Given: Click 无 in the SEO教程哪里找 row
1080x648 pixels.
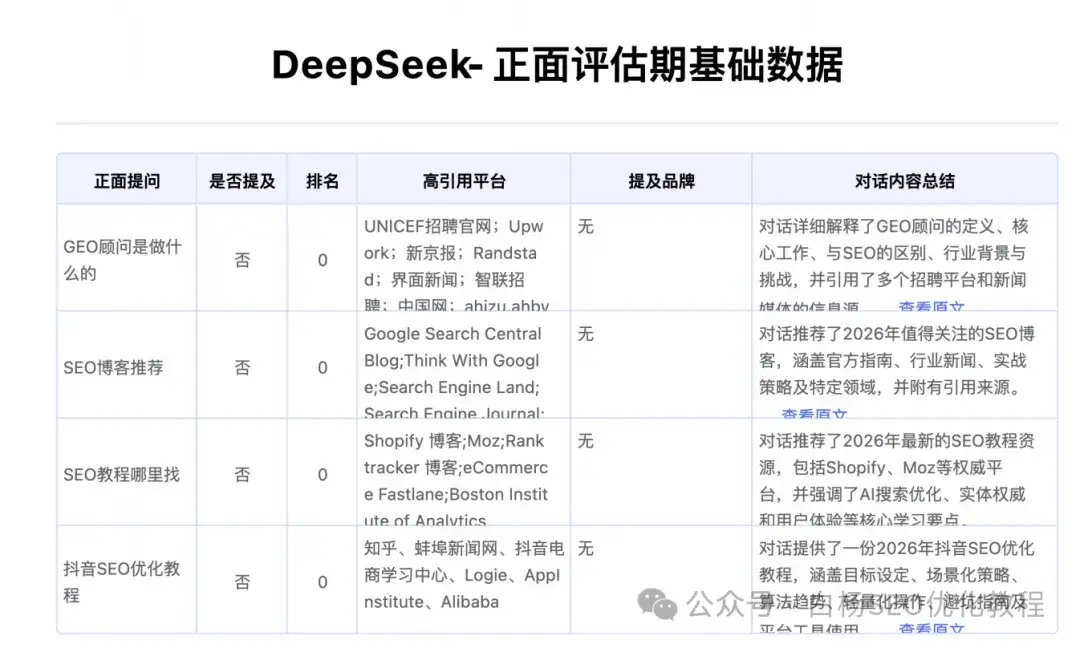Looking at the screenshot, I should (585, 441).
